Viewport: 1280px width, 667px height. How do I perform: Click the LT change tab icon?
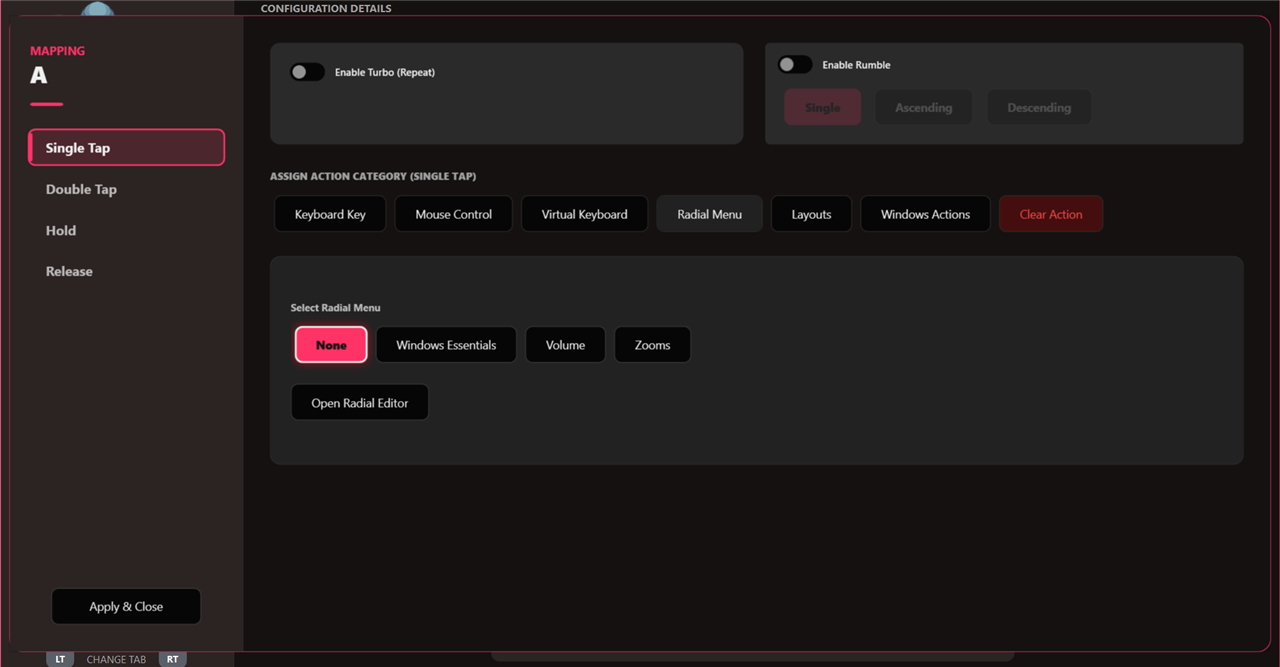tap(60, 659)
